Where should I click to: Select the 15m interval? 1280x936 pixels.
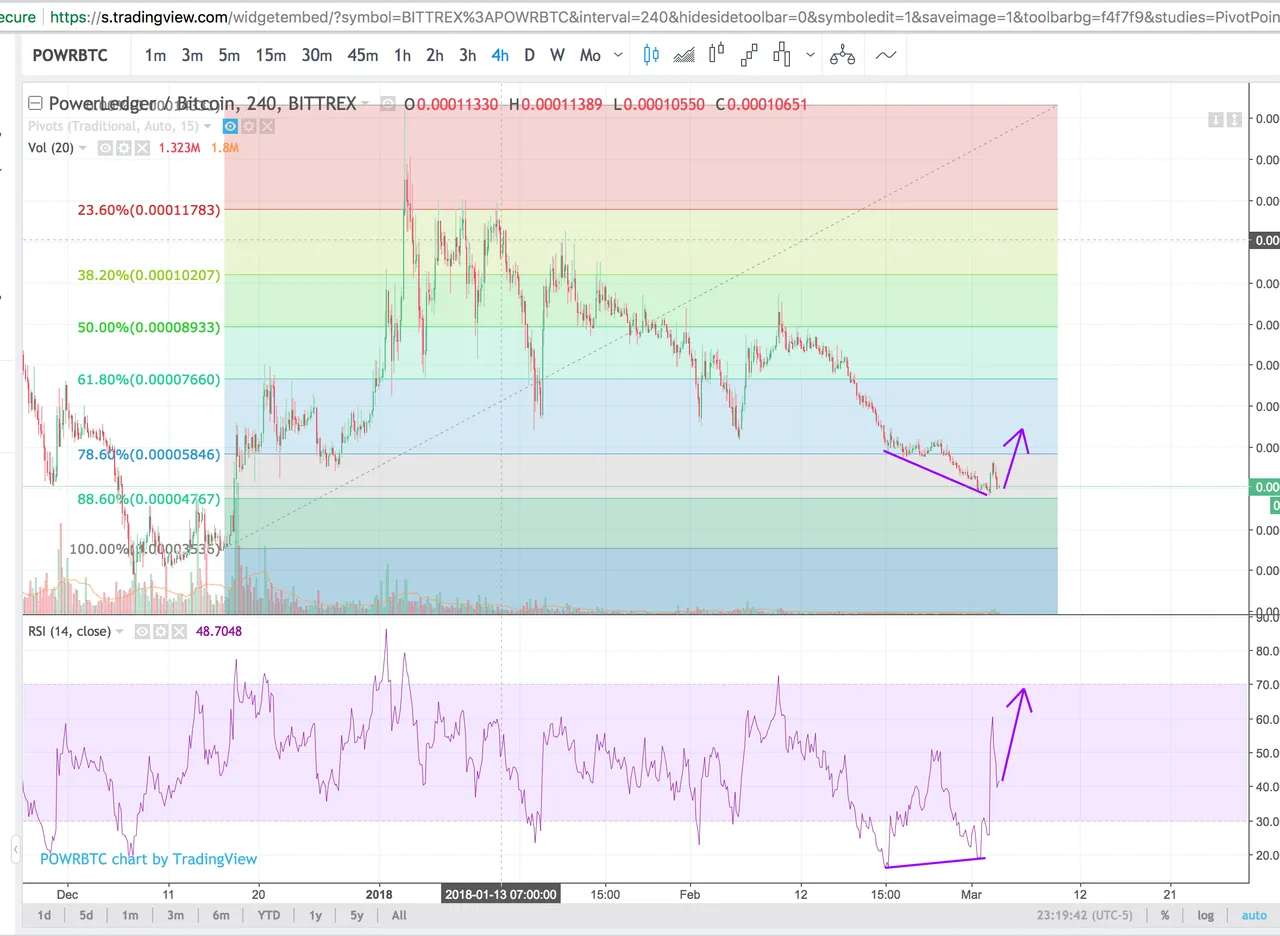pos(270,56)
